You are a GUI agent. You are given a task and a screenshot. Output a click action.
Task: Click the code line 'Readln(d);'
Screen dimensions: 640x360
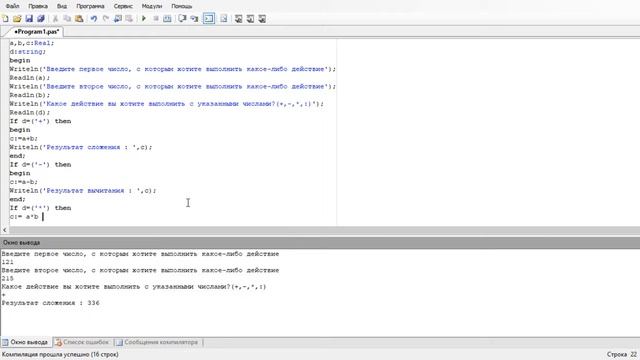coord(30,112)
